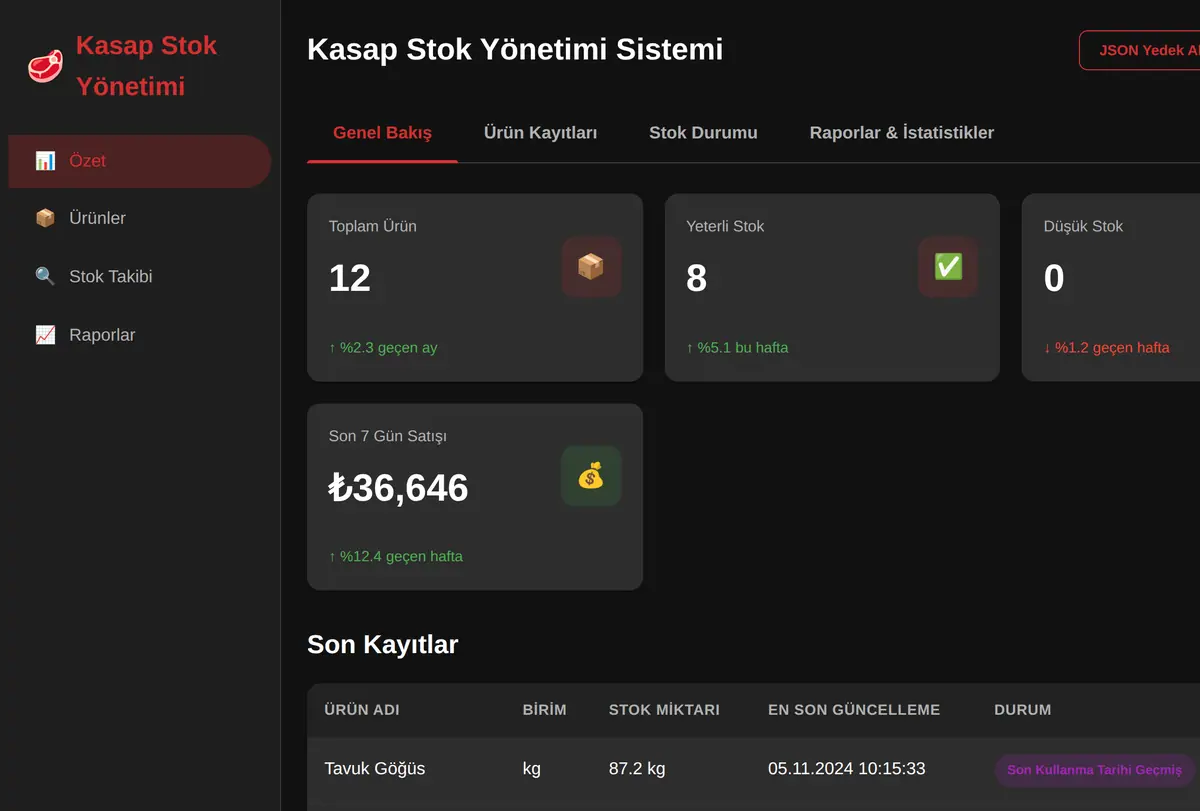Click the Kasap Stok Yönetimi Sistemi page title
Screen dimensions: 1200x811
515,49
